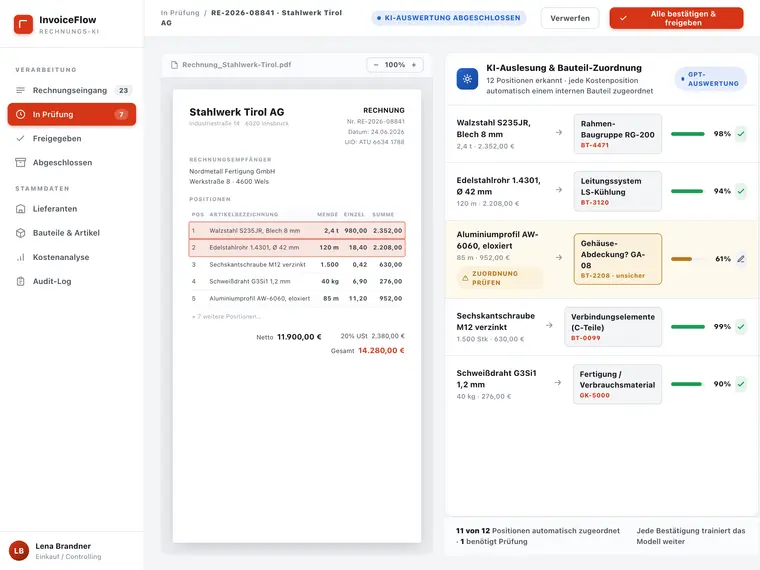Select Fertigung / Verbrauchsmaterial component box

point(617,384)
